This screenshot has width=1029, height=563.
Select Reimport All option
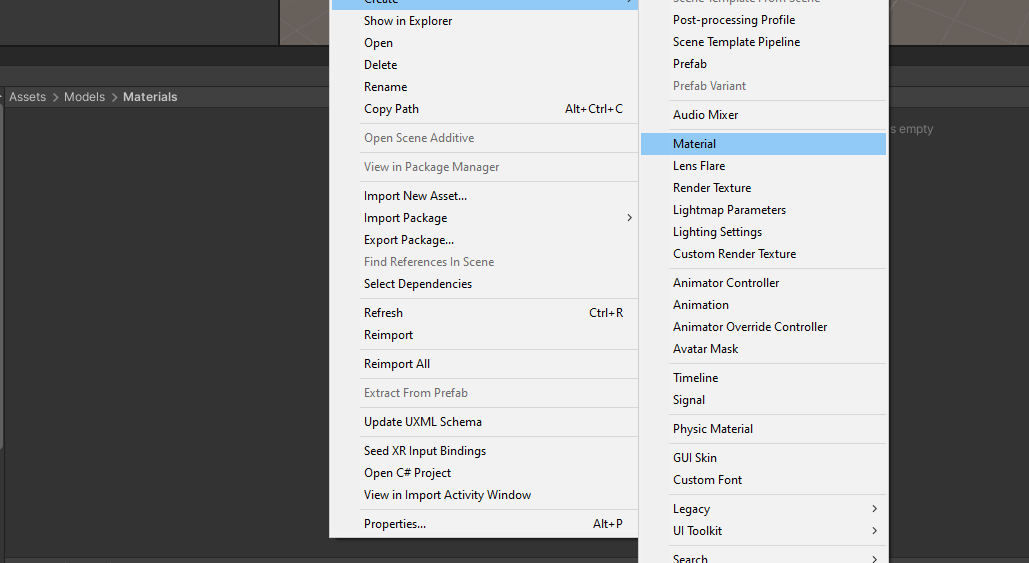(x=397, y=364)
